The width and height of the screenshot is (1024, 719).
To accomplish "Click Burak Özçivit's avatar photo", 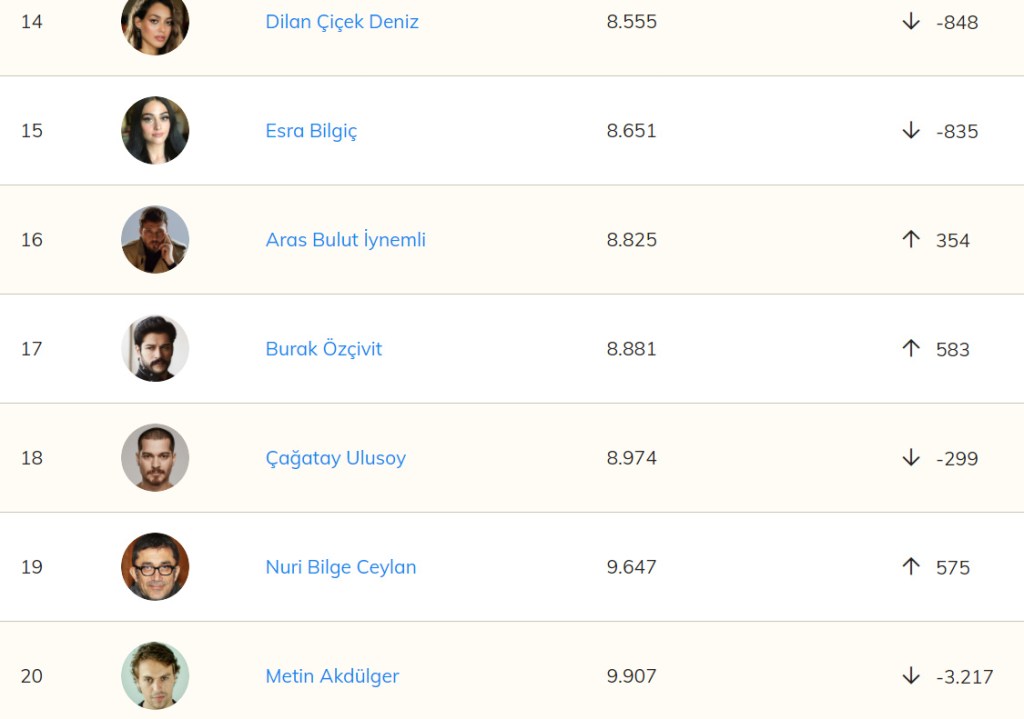I will click(155, 349).
